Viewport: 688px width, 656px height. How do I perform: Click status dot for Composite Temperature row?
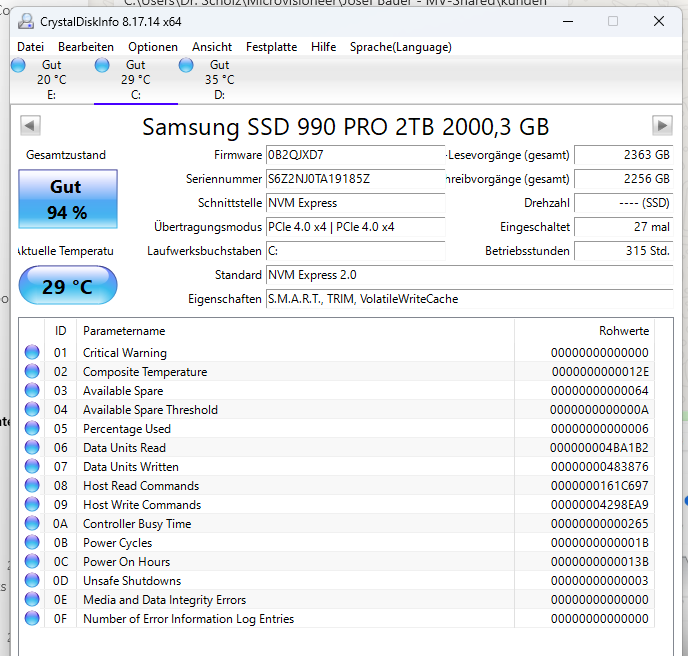[32, 371]
